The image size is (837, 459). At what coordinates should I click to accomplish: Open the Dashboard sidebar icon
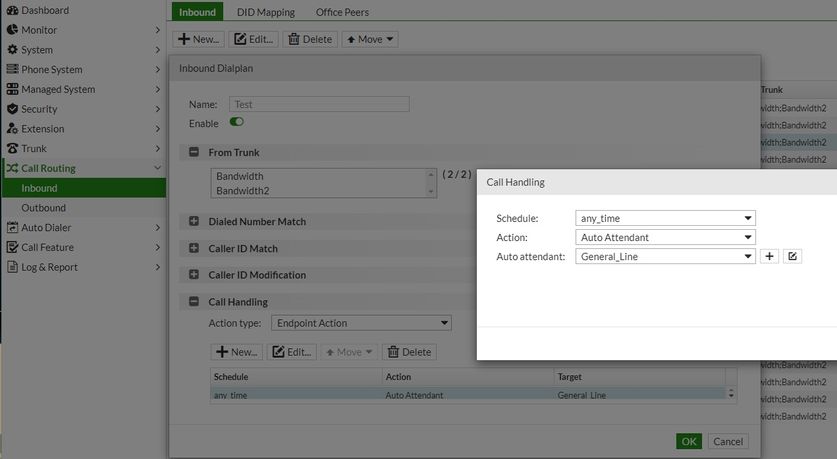tap(12, 10)
